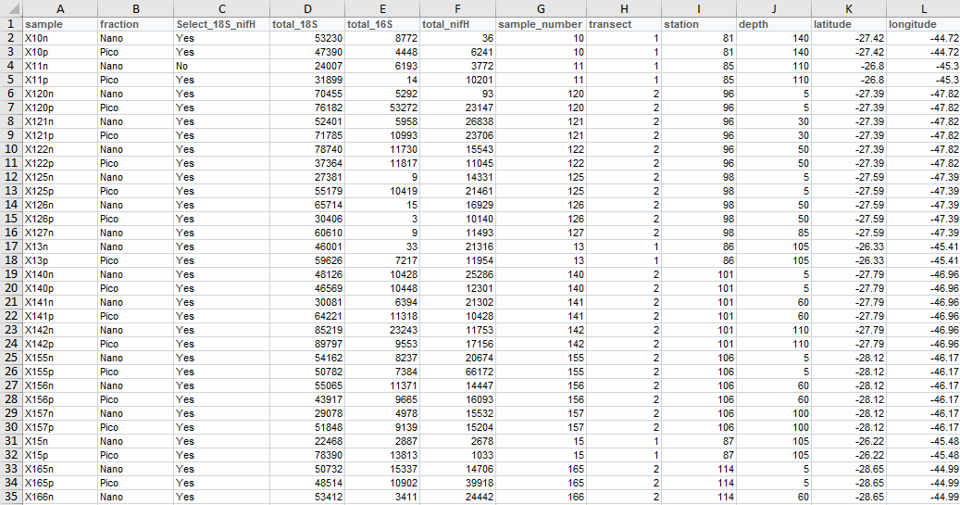Select the cell containing 'No'
Viewport: 960px width, 505px height.
pyautogui.click(x=220, y=65)
